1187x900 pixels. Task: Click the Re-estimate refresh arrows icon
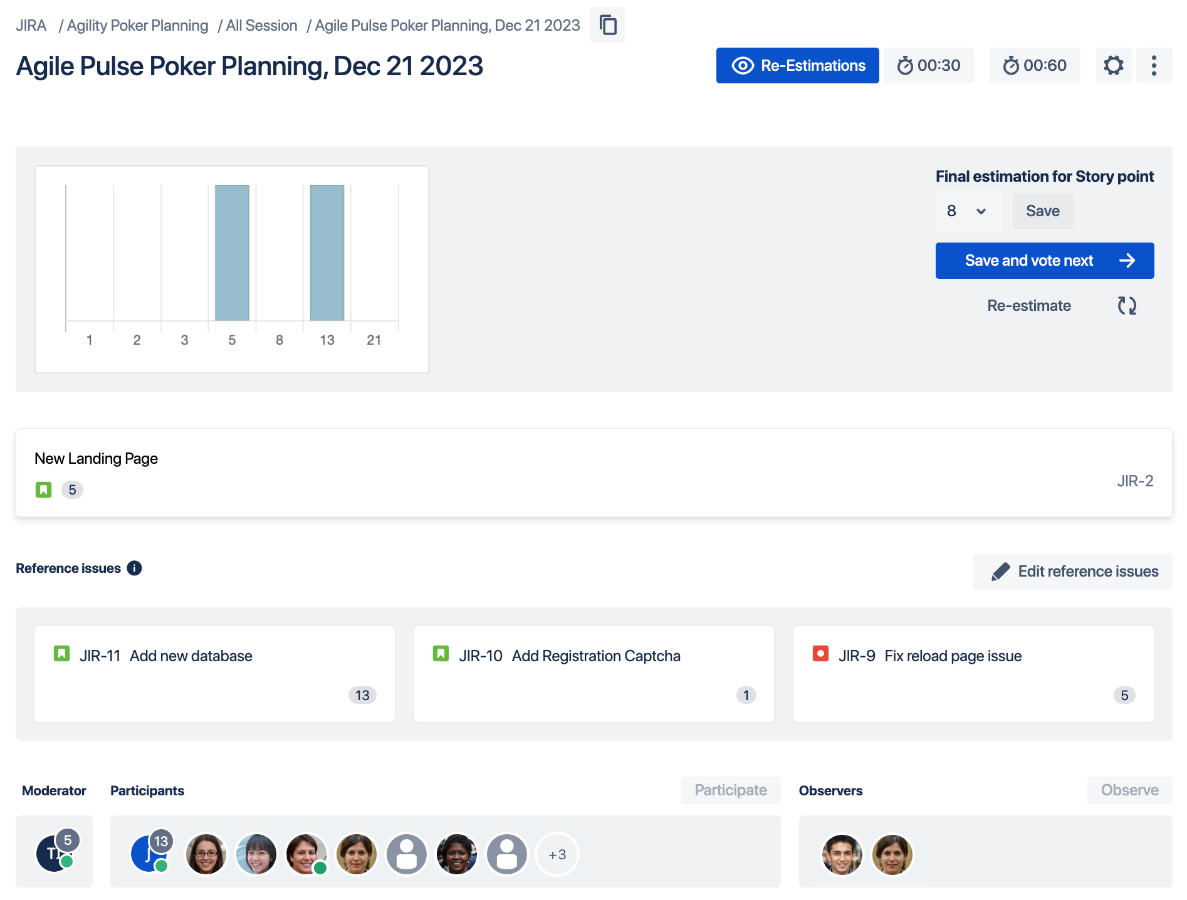pyautogui.click(x=1127, y=306)
